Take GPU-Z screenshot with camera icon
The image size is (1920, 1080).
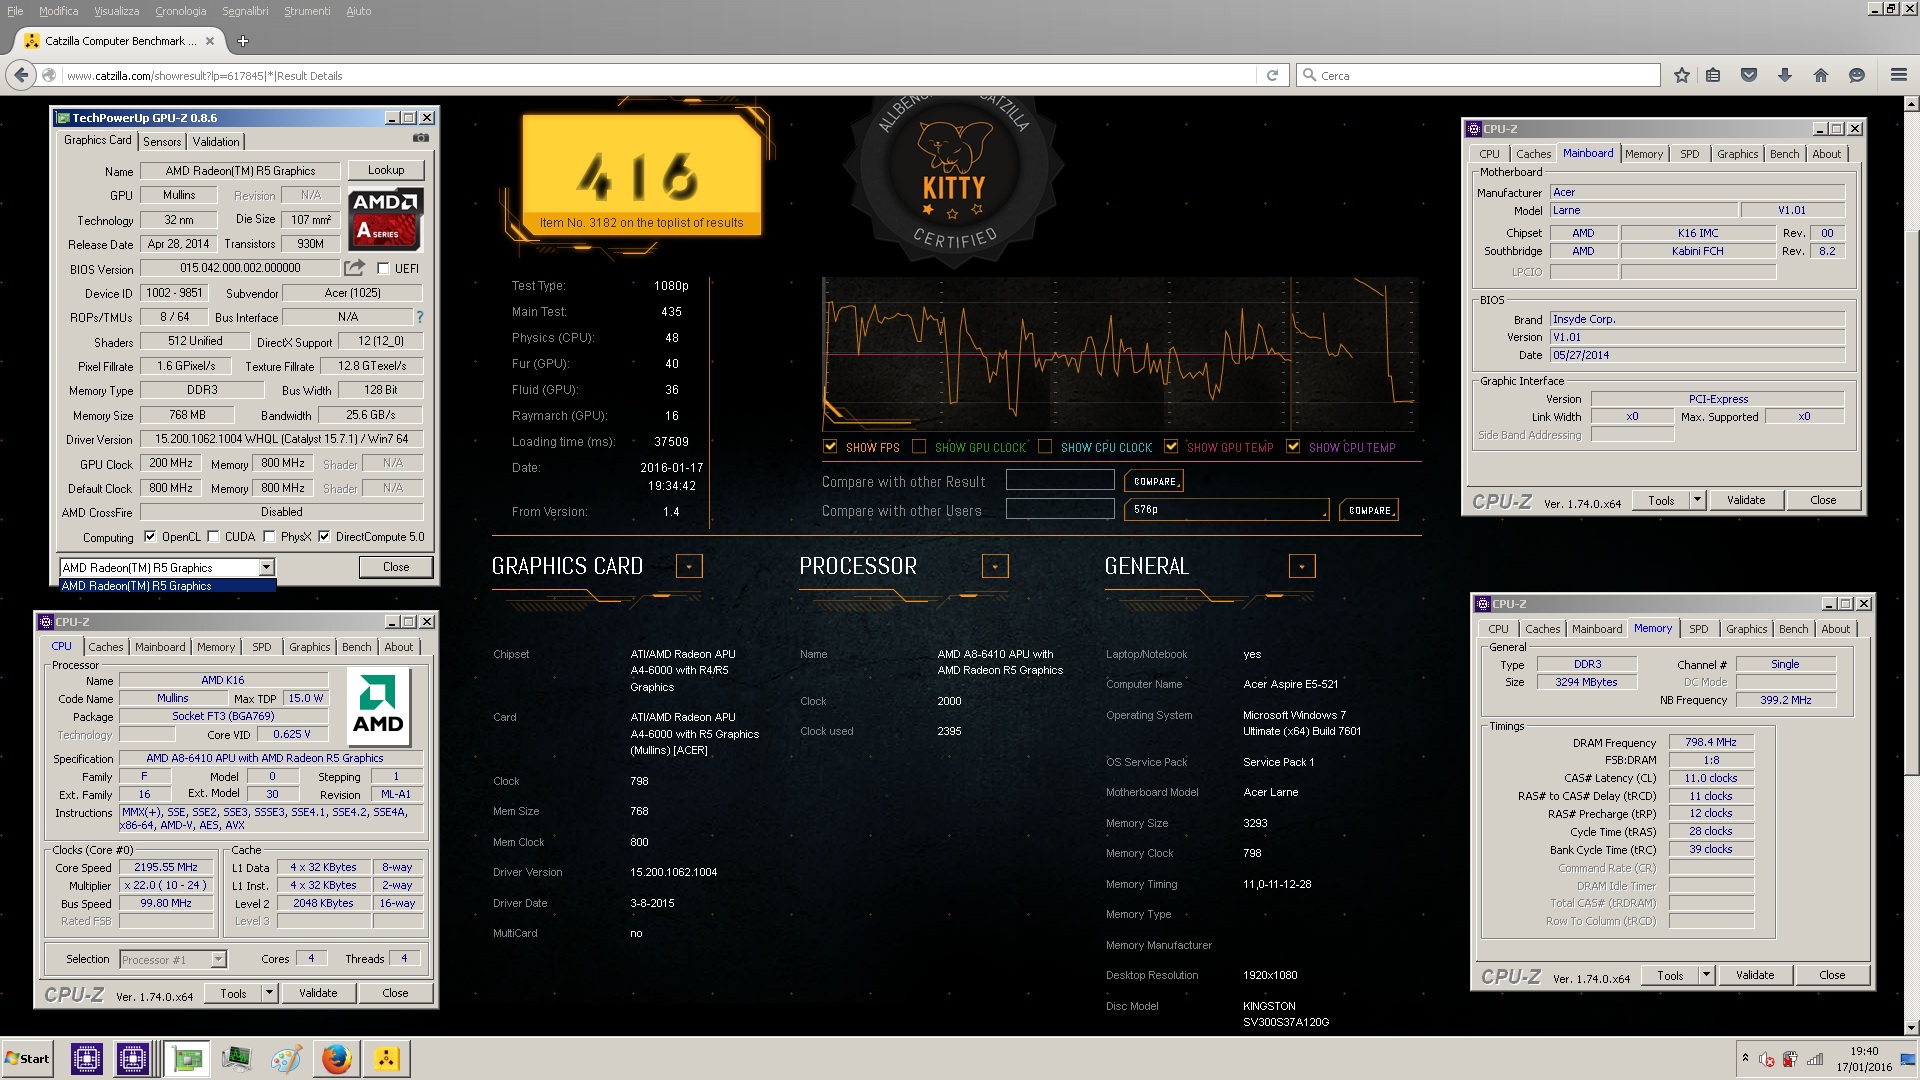(421, 138)
